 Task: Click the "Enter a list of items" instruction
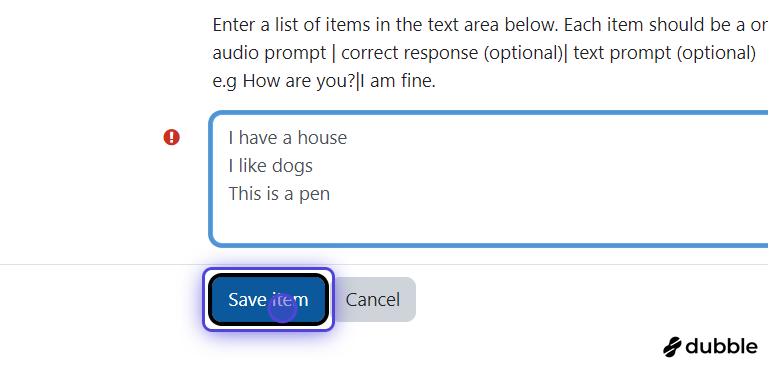291,25
